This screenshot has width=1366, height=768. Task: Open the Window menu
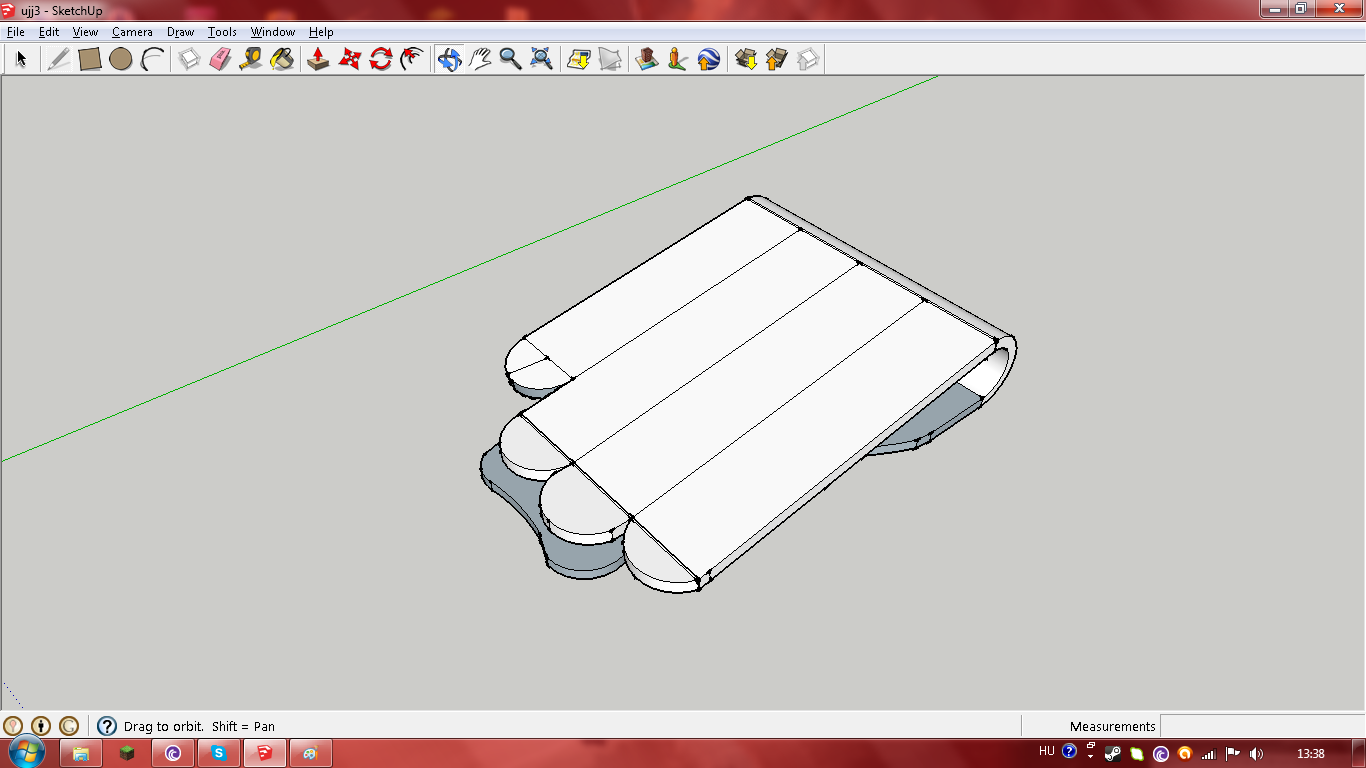pyautogui.click(x=273, y=32)
